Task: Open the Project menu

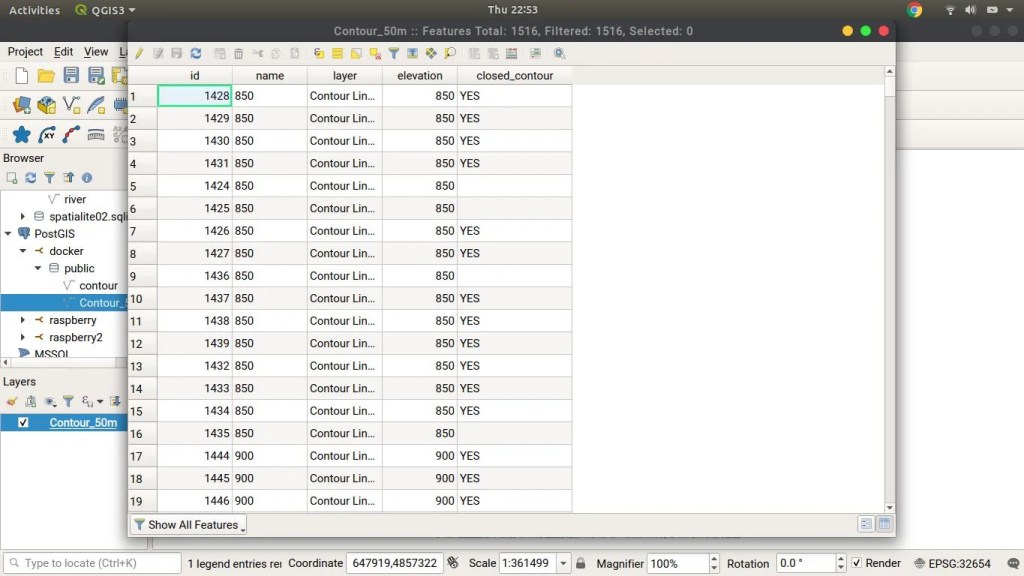Action: tap(24, 52)
